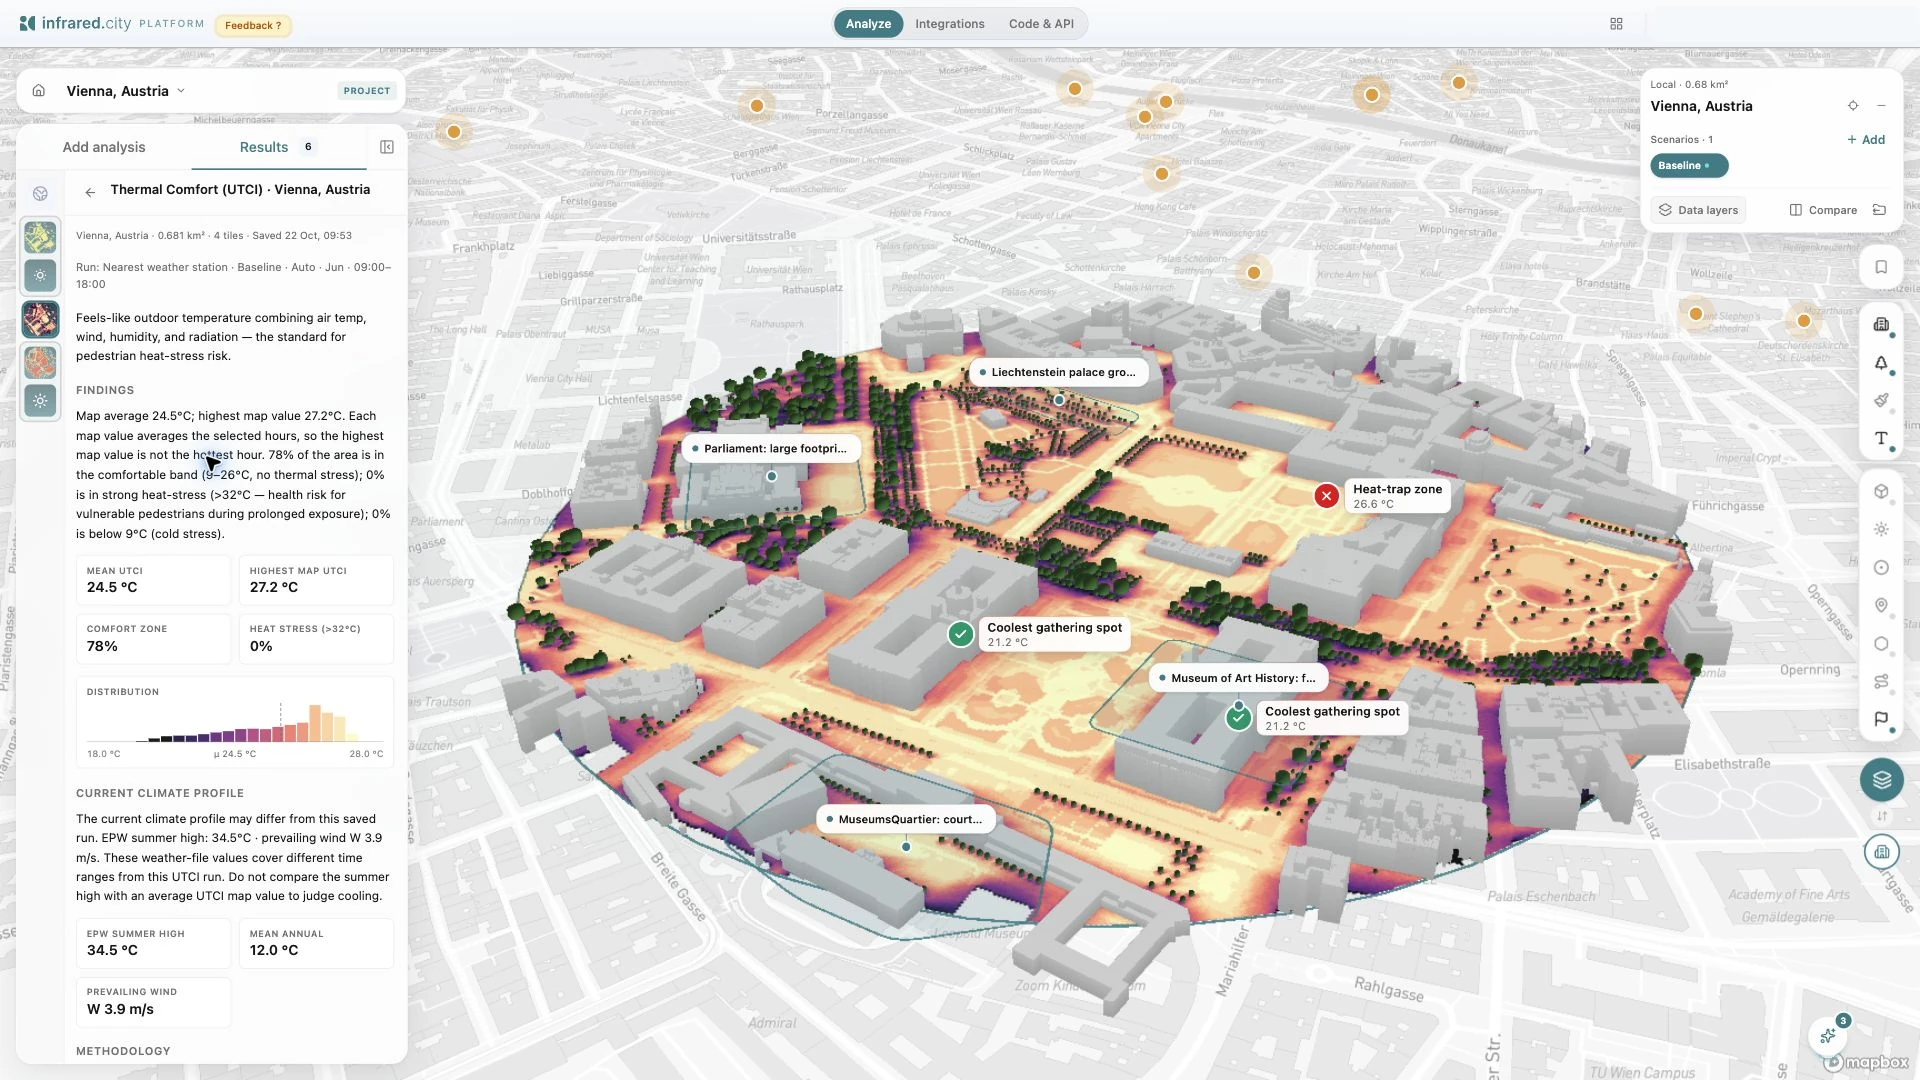Open the Integrations top tab

[949, 24]
